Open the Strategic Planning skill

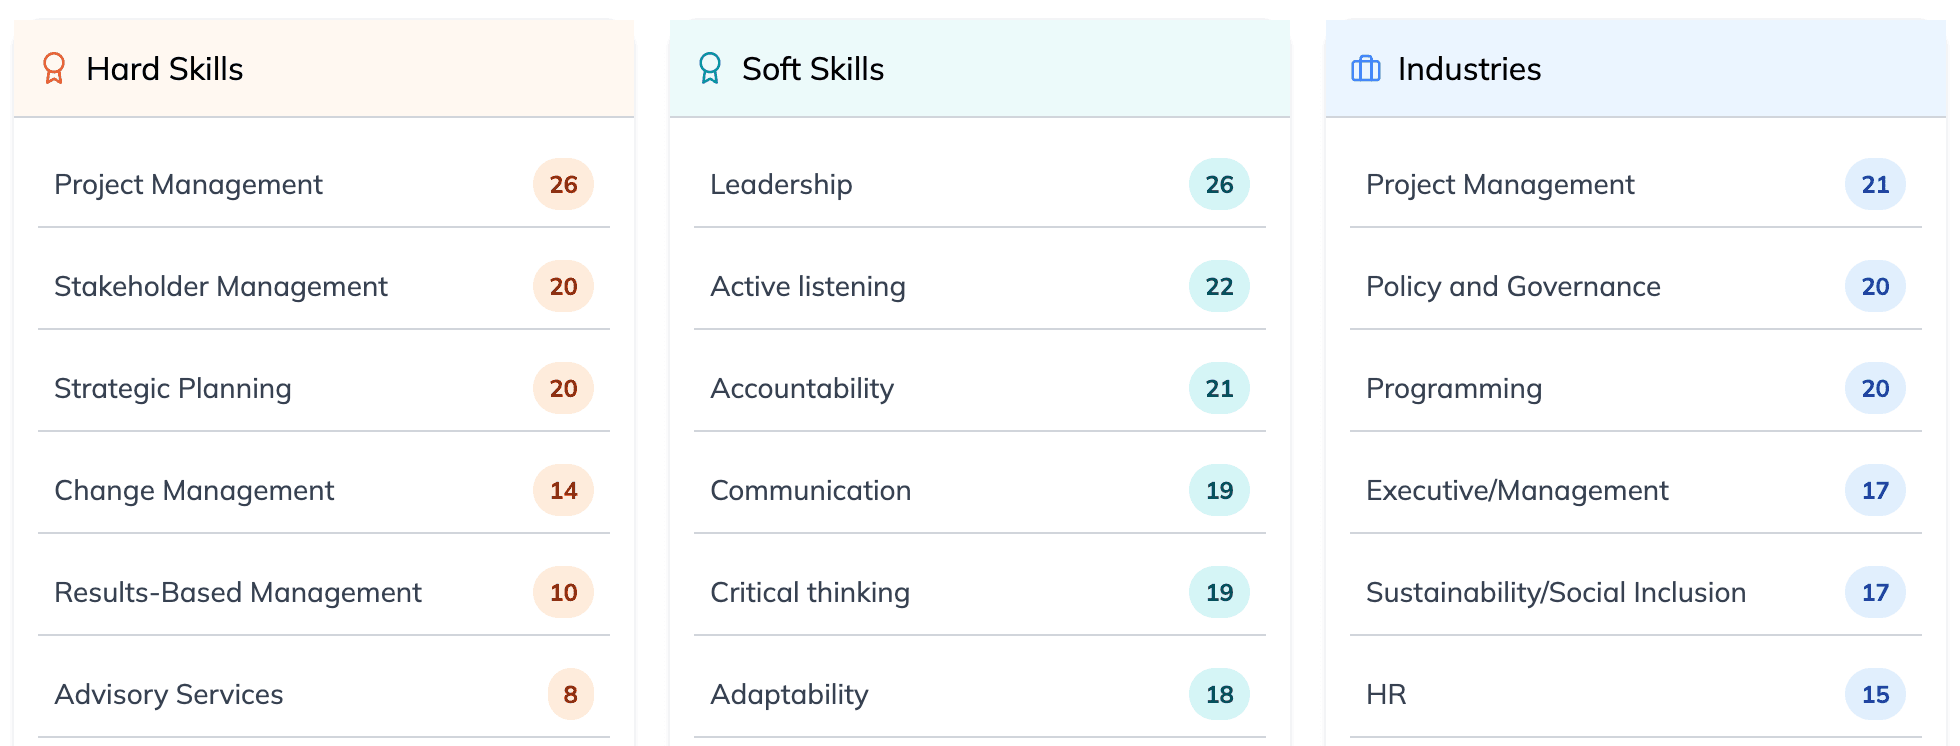(x=173, y=389)
